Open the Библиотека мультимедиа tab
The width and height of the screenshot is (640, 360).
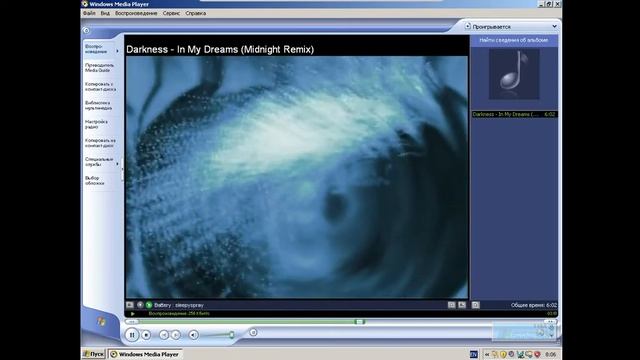(x=98, y=105)
